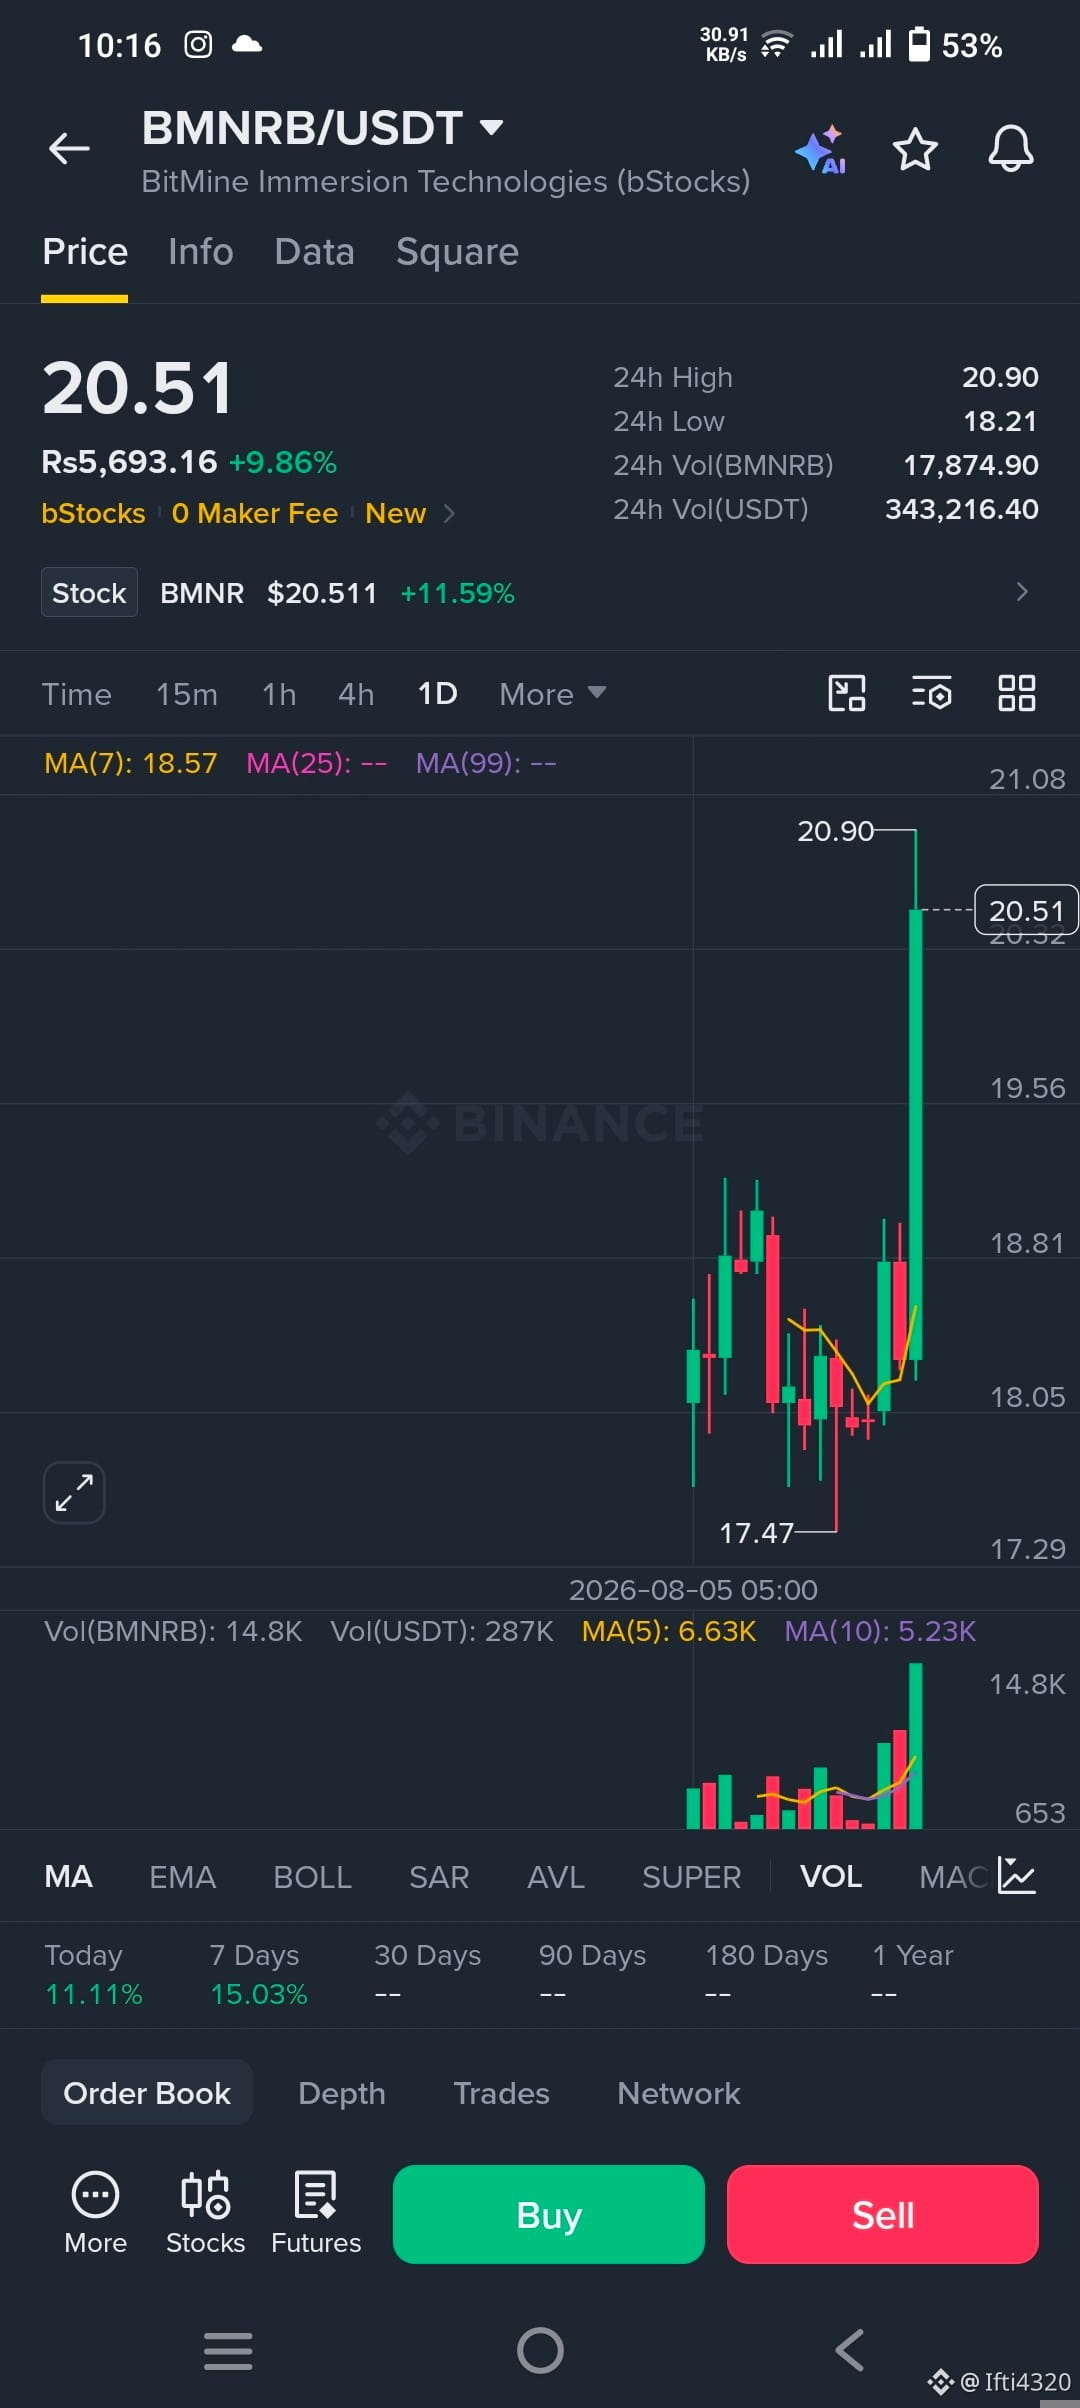The image size is (1080, 2408).
Task: Tap the green Buy button
Action: coord(549,2214)
